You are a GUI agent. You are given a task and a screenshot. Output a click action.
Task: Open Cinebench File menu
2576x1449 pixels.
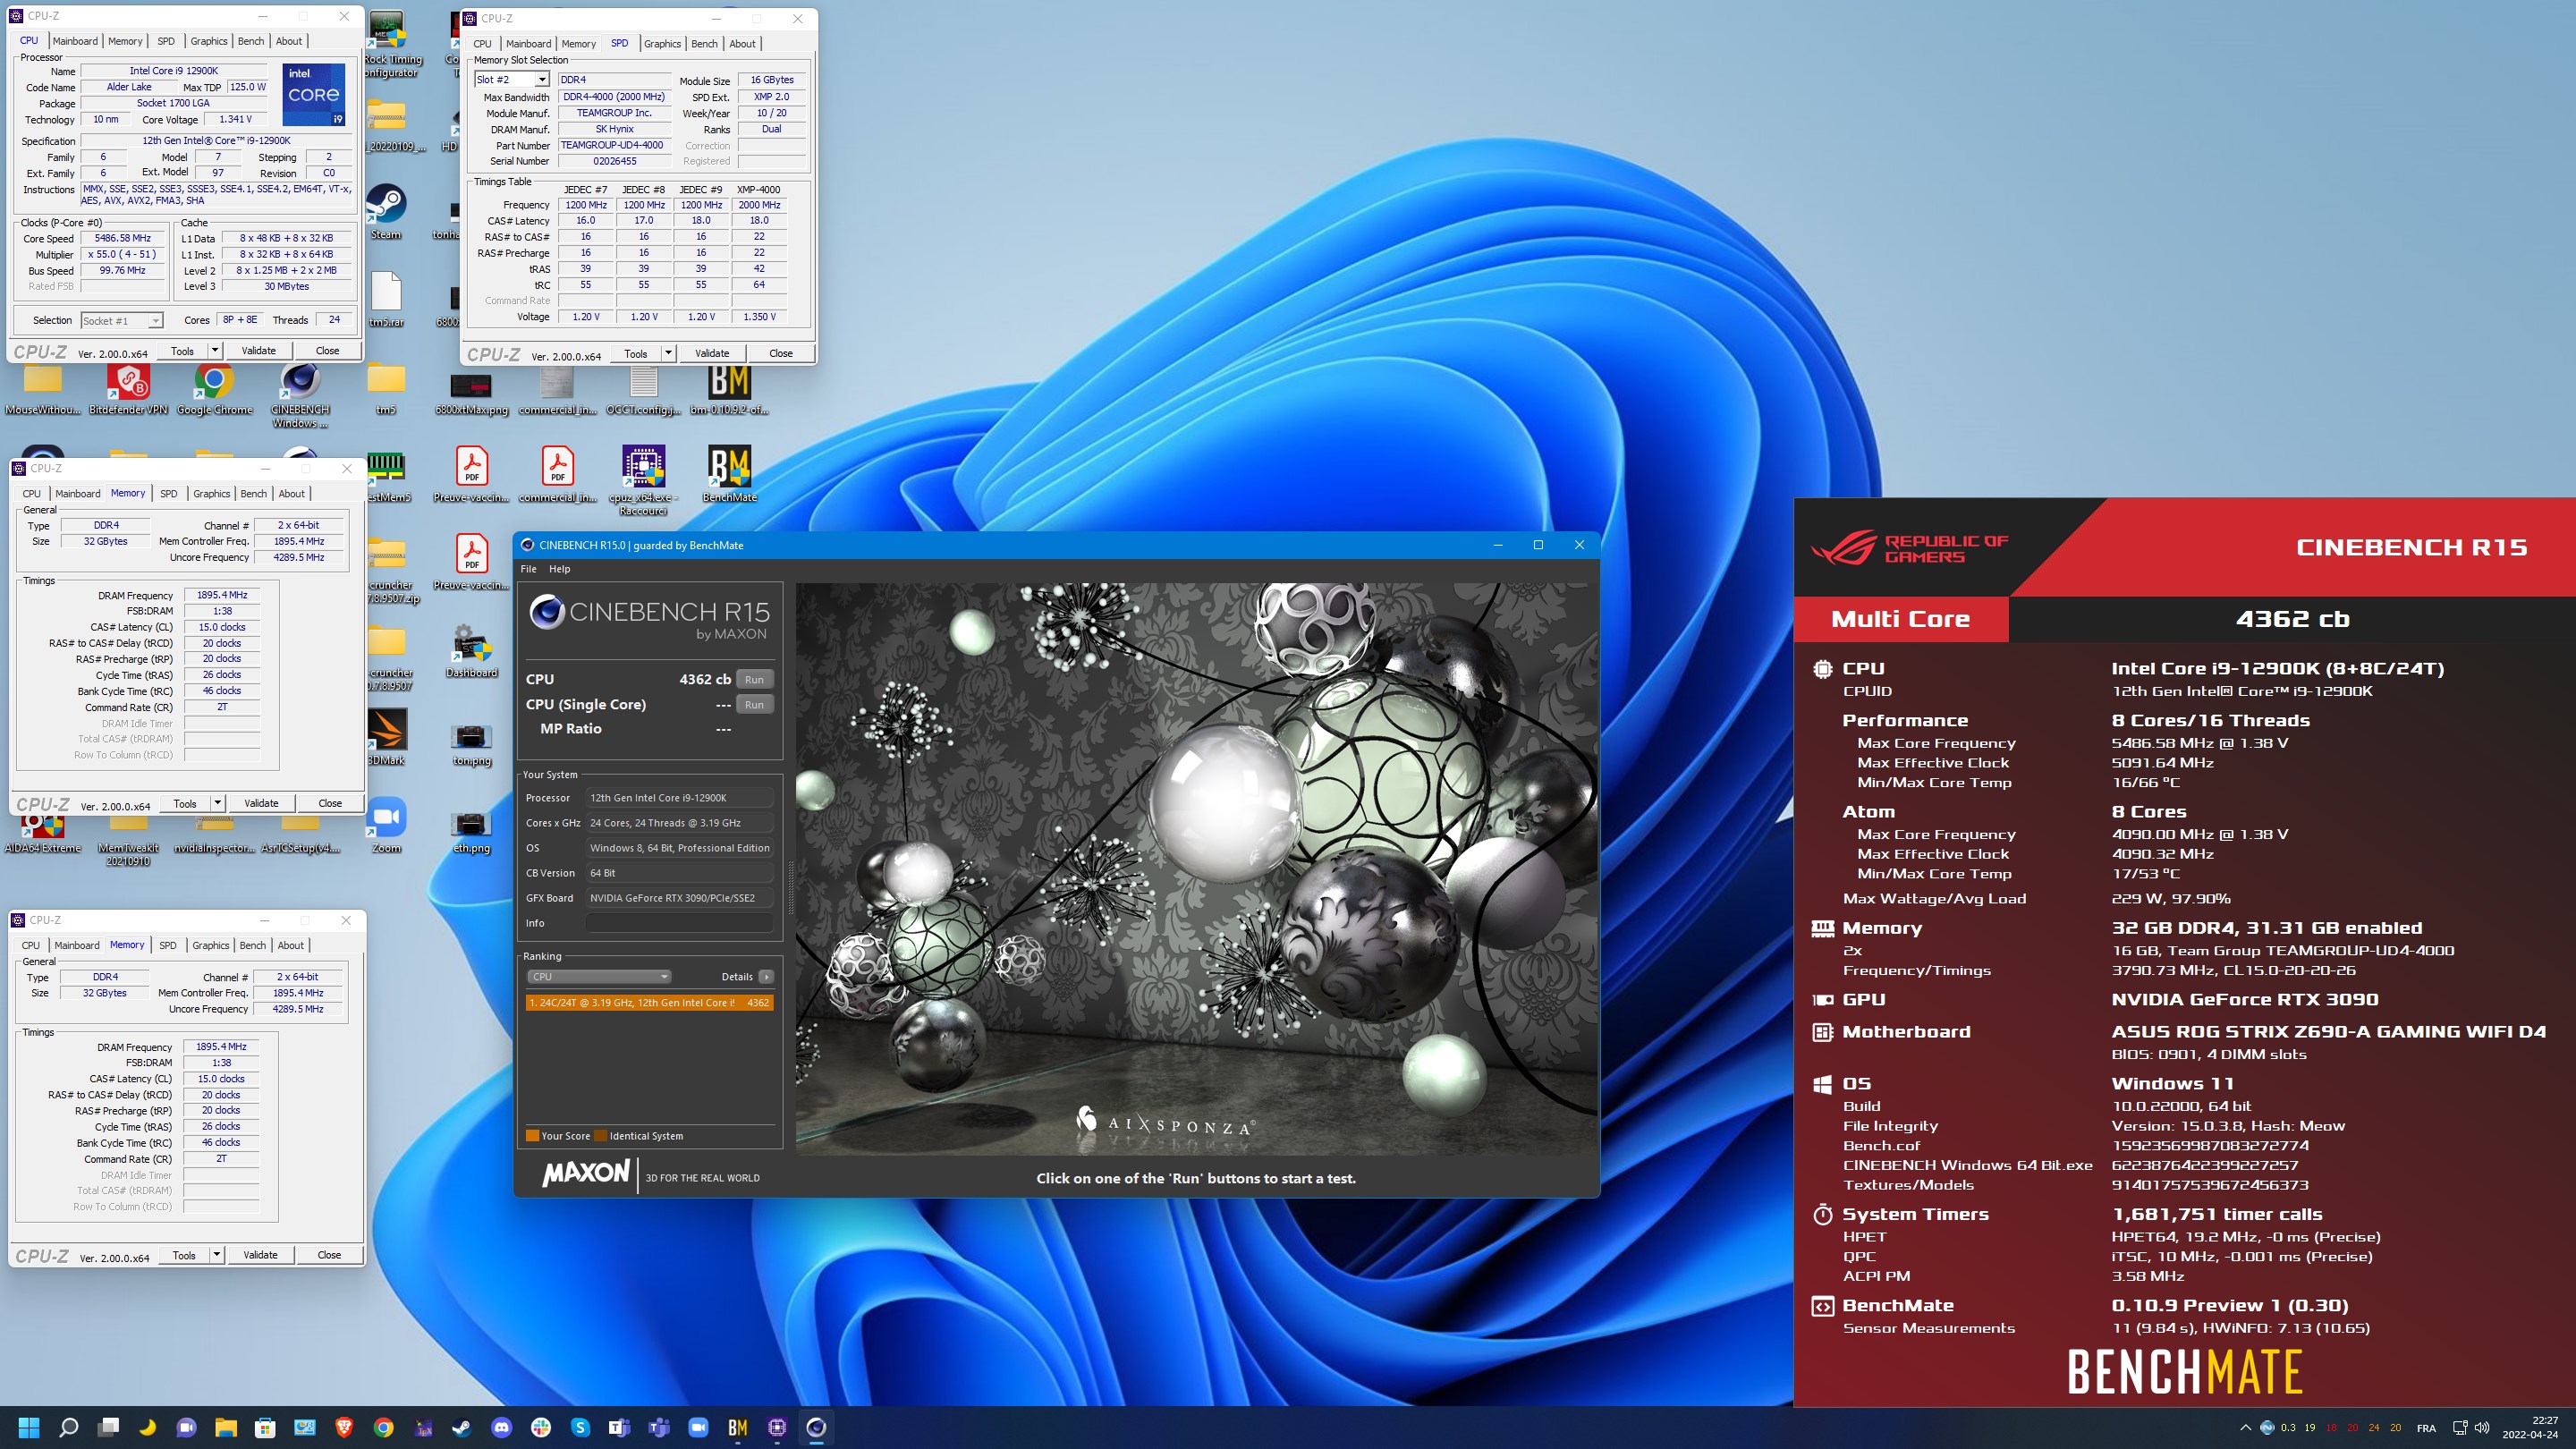pos(528,569)
